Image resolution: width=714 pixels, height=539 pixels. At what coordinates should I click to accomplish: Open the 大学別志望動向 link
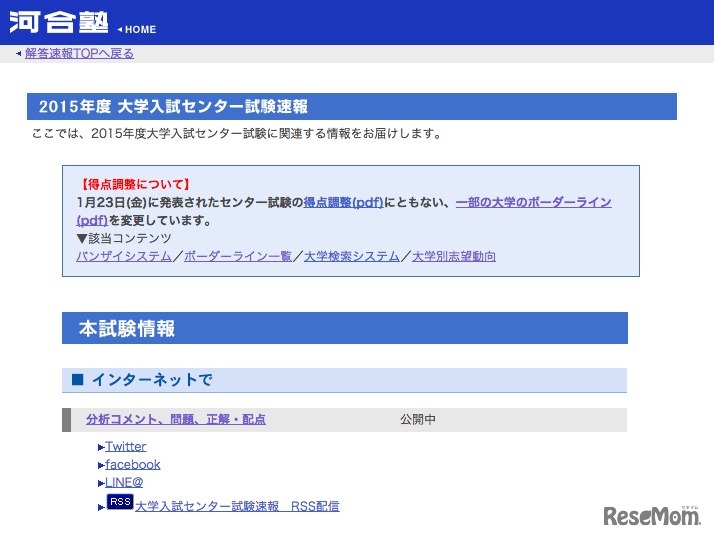[454, 256]
